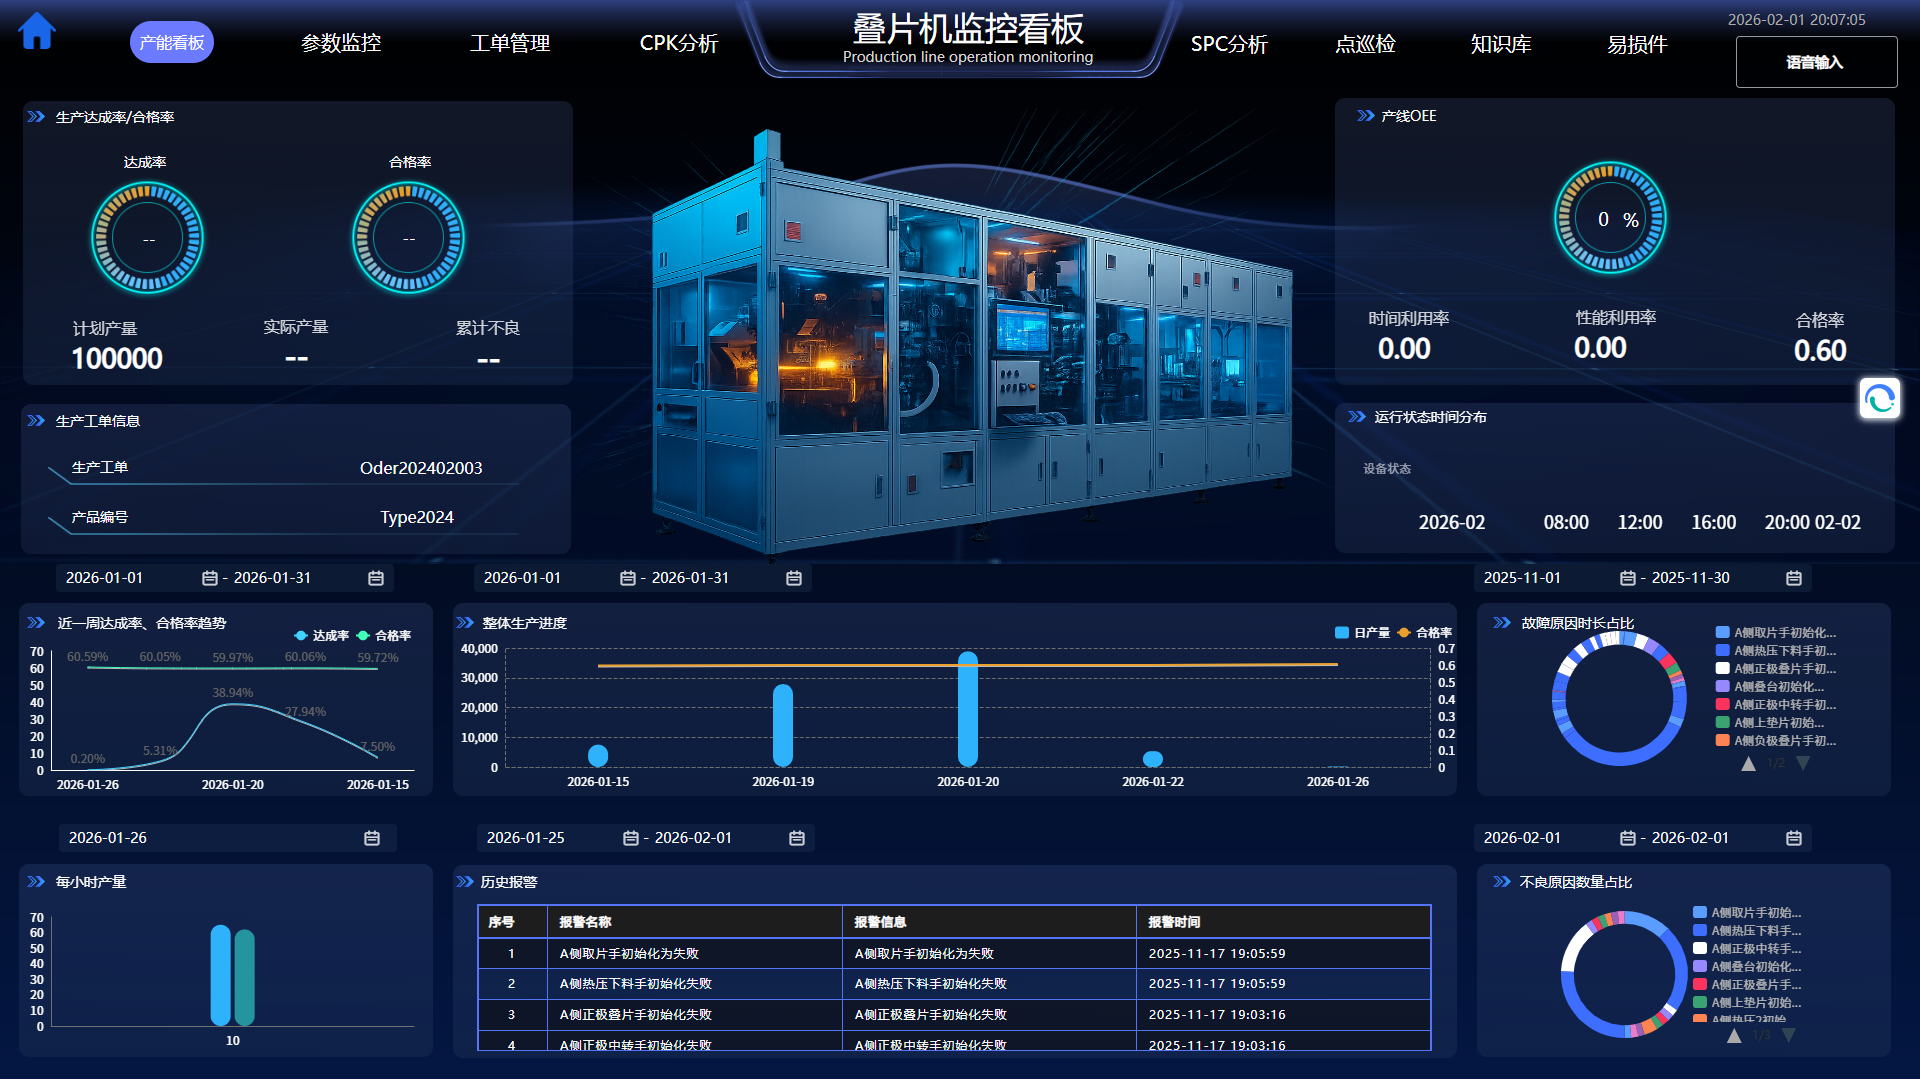
Task: Toggle 日产量 series in production progress legend
Action: 1362,633
